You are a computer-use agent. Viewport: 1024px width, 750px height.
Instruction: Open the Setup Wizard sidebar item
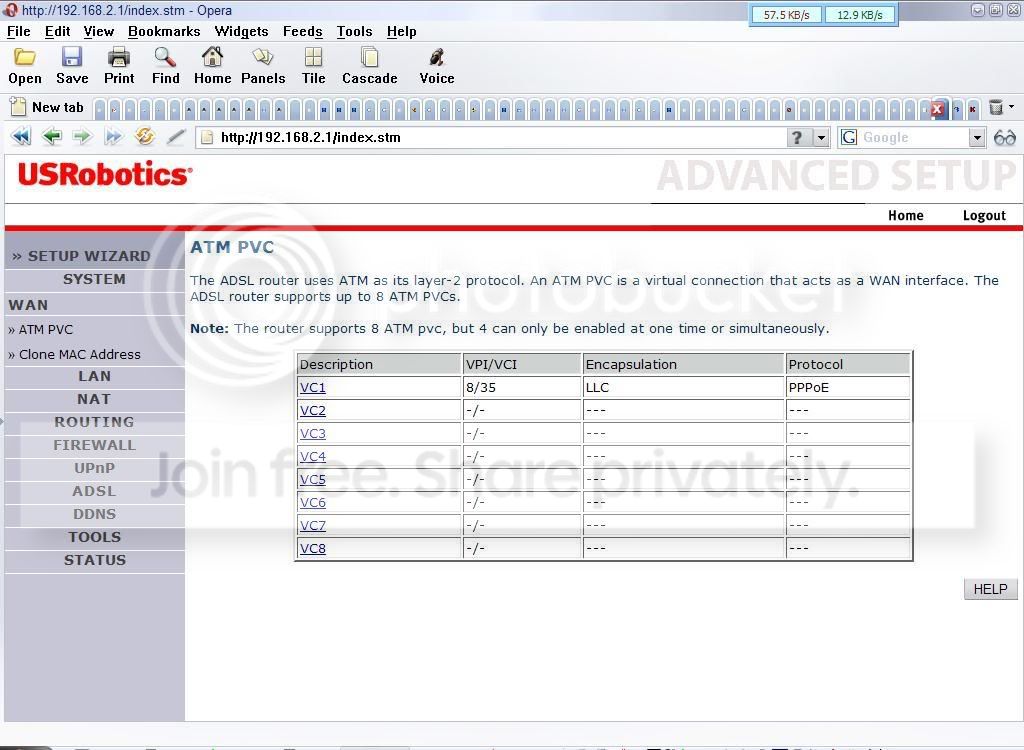81,256
